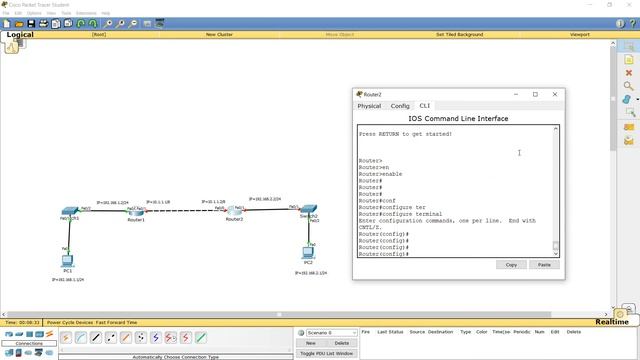Choose the Serial DTE red zigzag cable
This screenshot has width=640, height=360.
tap(186, 338)
